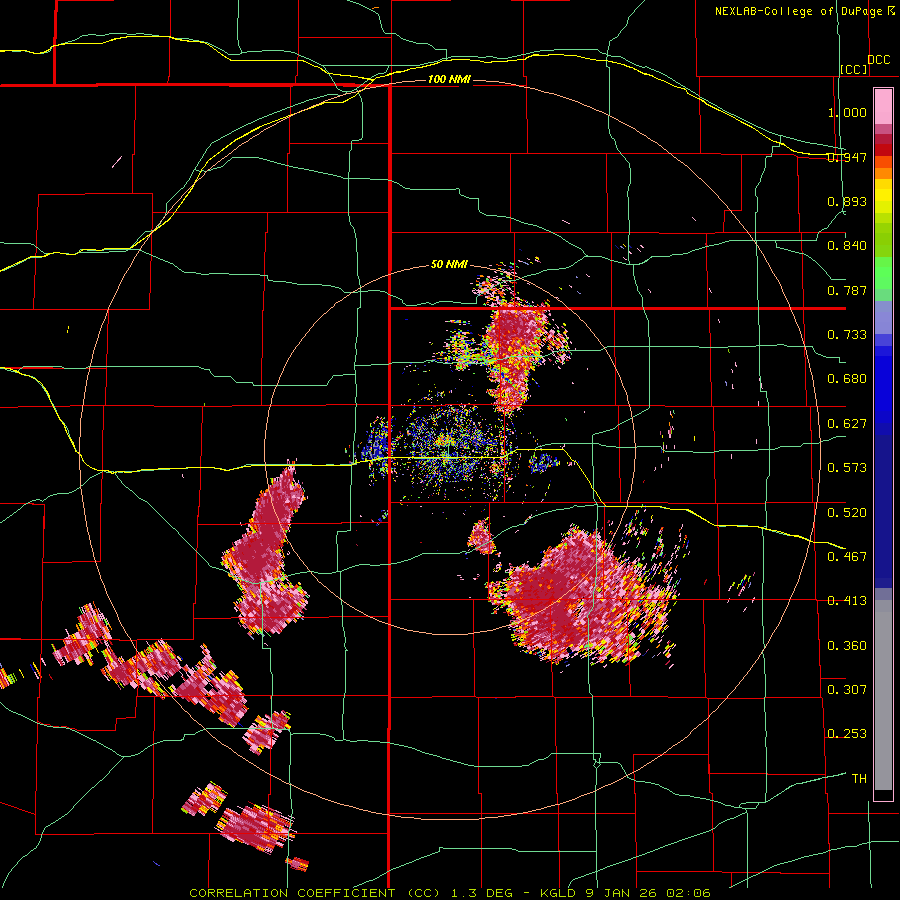Image resolution: width=900 pixels, height=900 pixels.
Task: Select the 0.467 scale value
Action: pos(847,556)
